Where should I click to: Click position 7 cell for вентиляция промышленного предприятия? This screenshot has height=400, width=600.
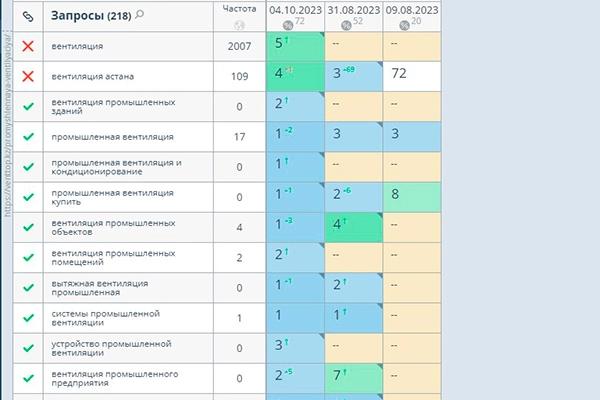point(354,379)
